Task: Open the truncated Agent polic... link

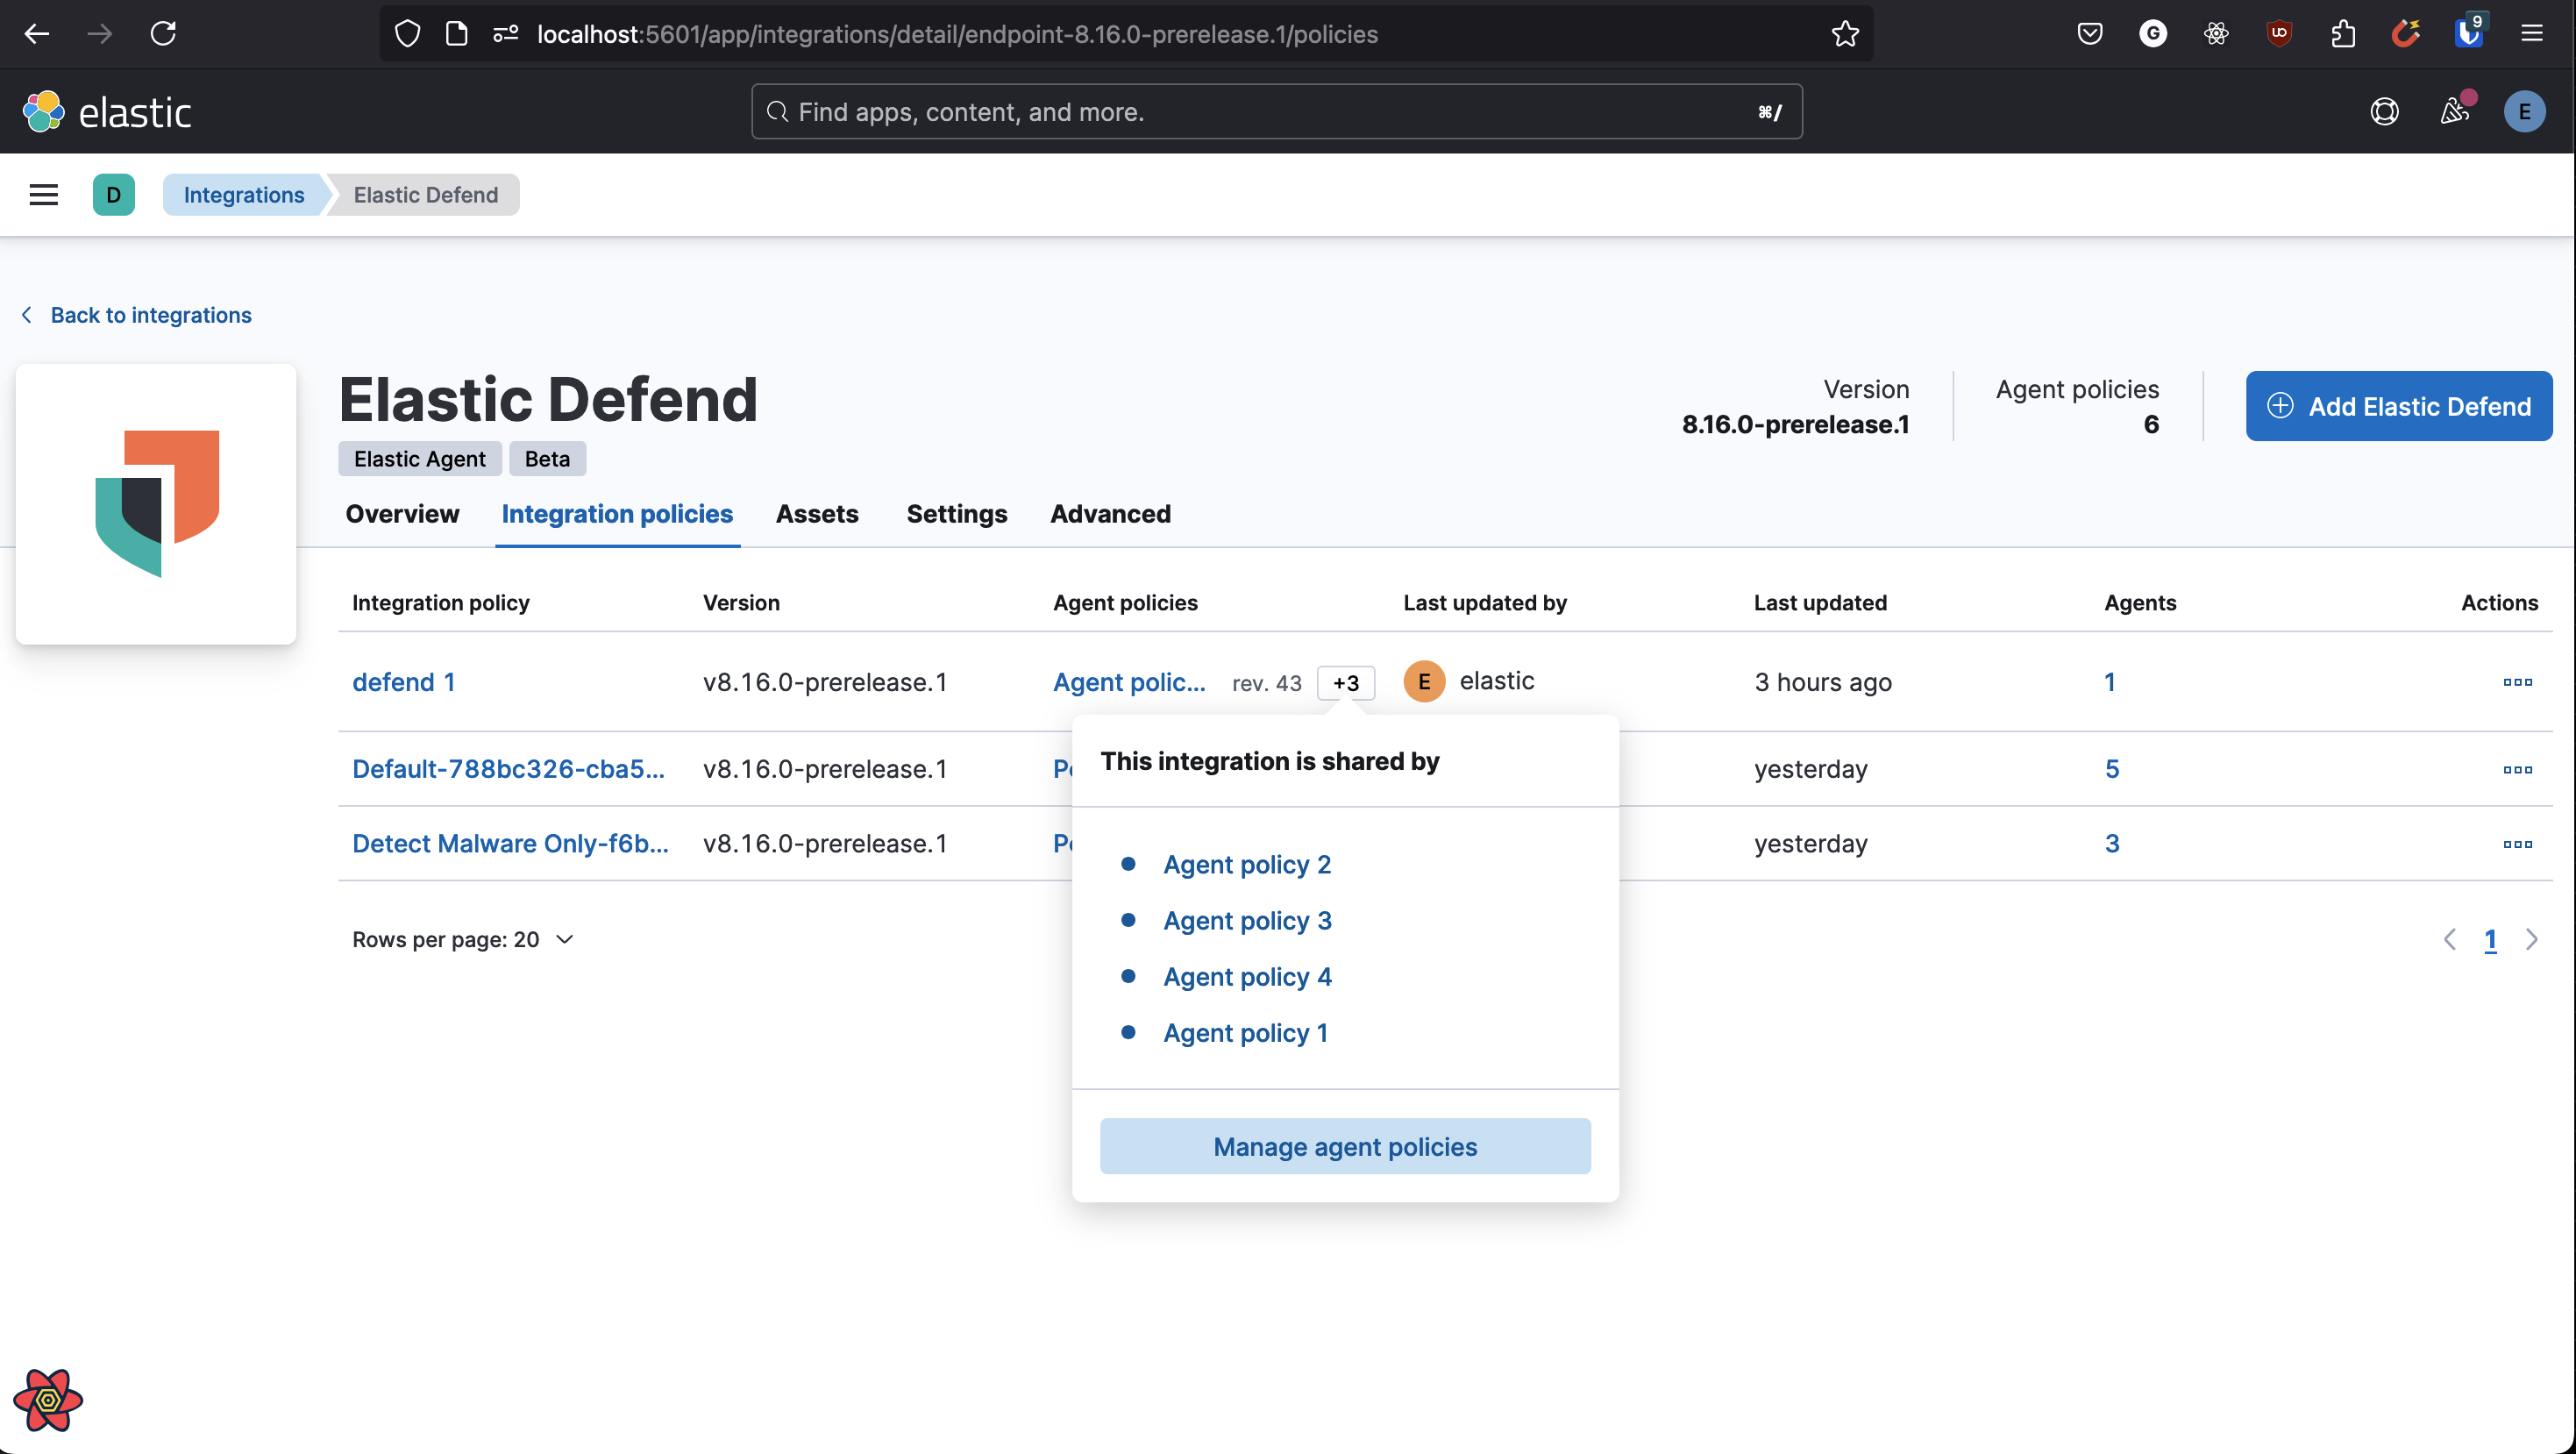Action: 1129,682
